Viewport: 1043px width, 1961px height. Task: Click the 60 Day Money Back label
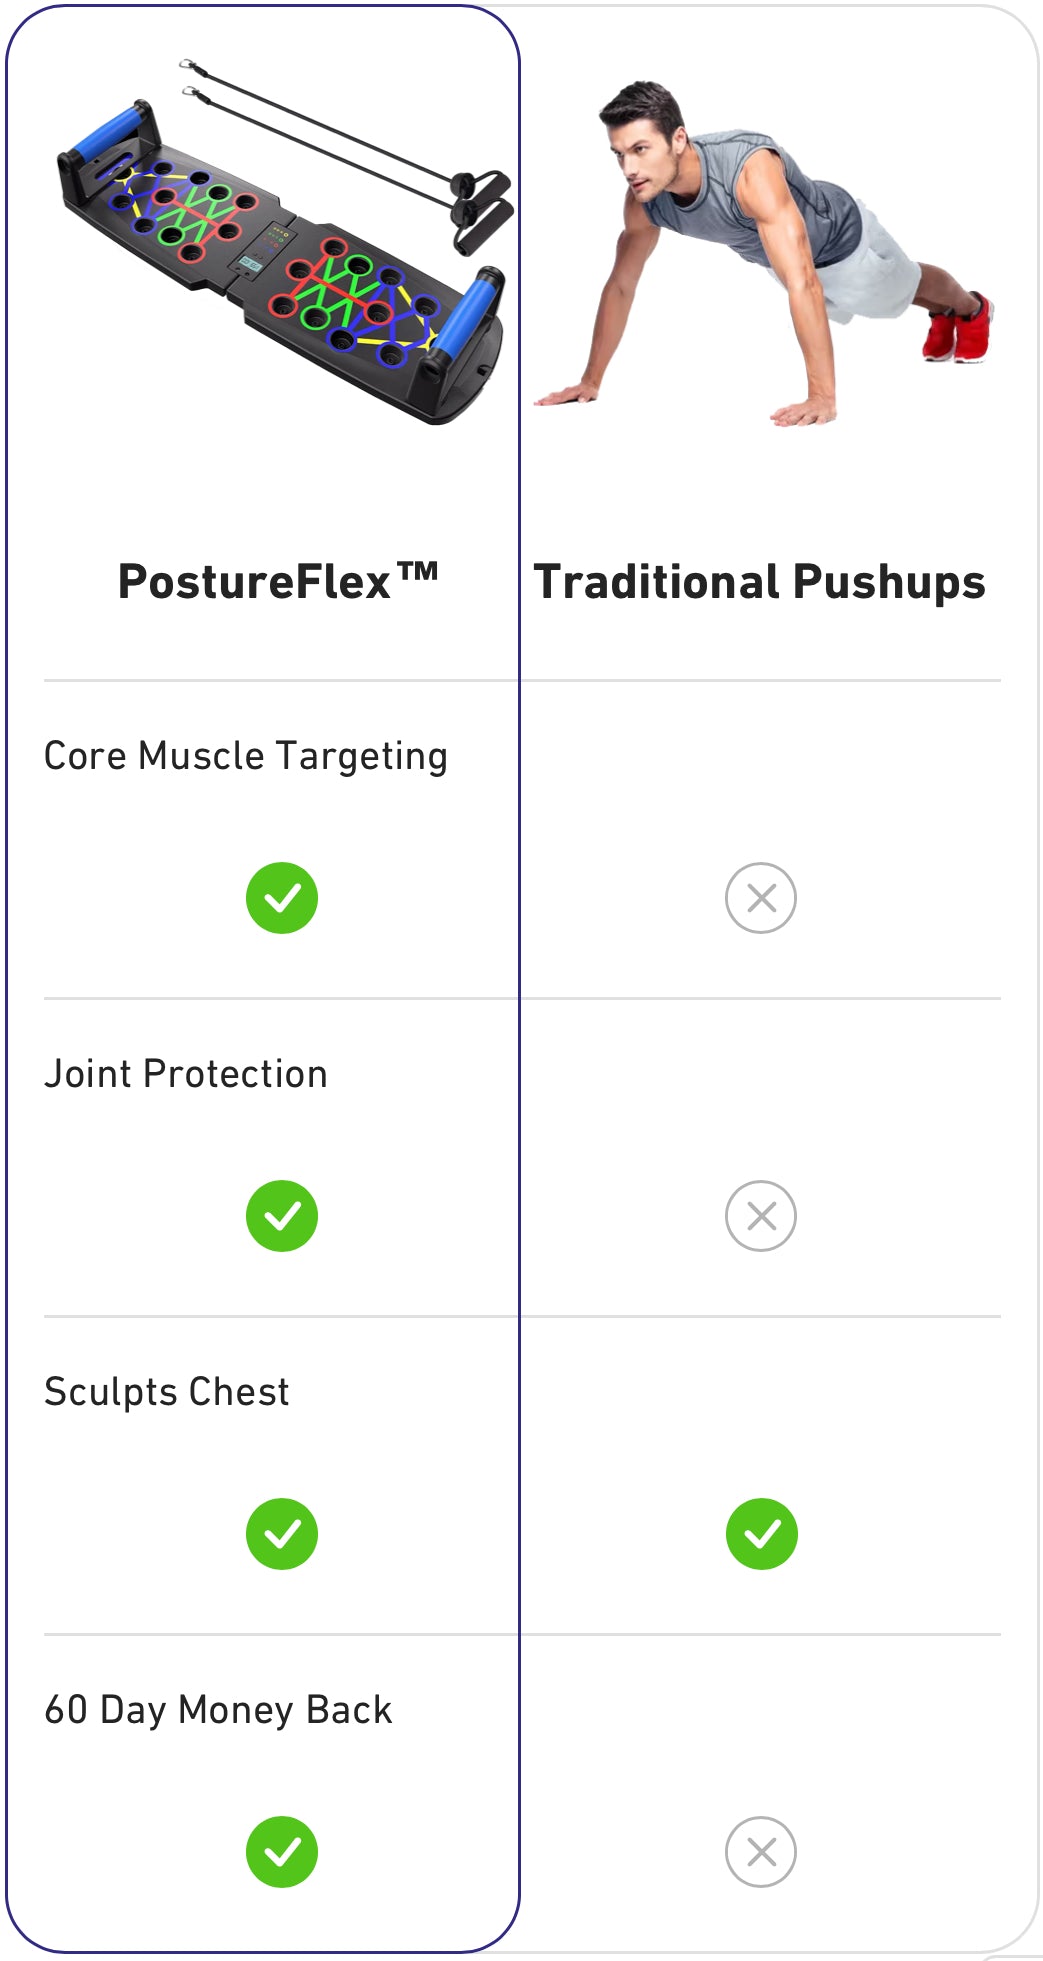(x=218, y=1710)
